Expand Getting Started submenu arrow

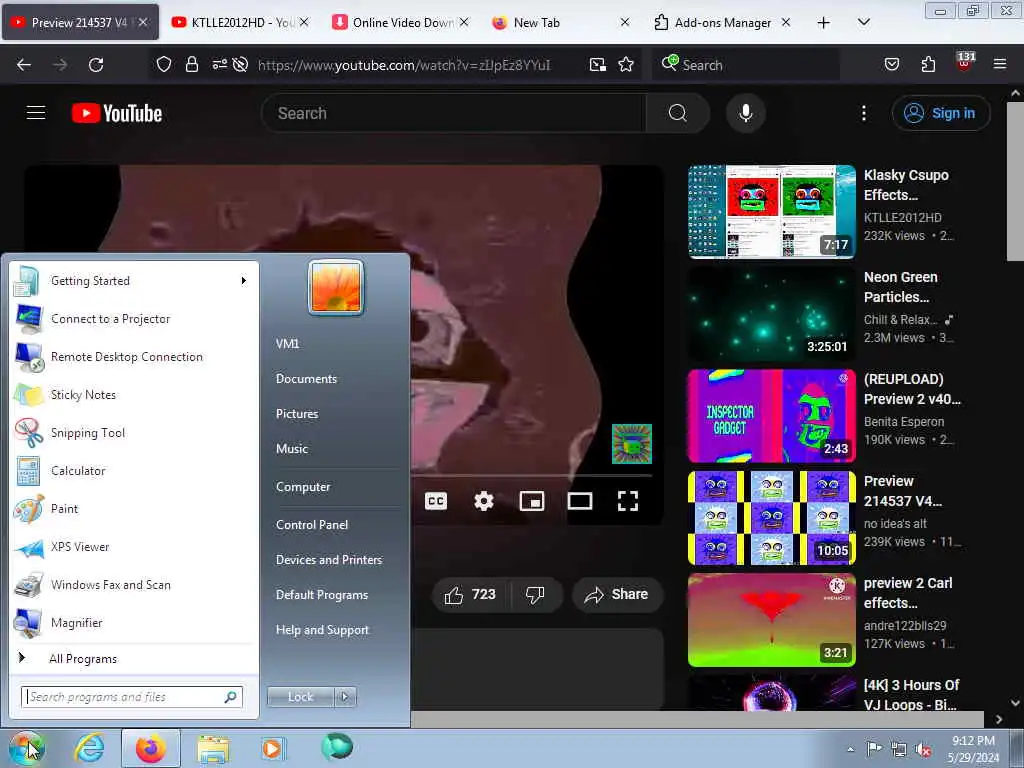coord(244,281)
